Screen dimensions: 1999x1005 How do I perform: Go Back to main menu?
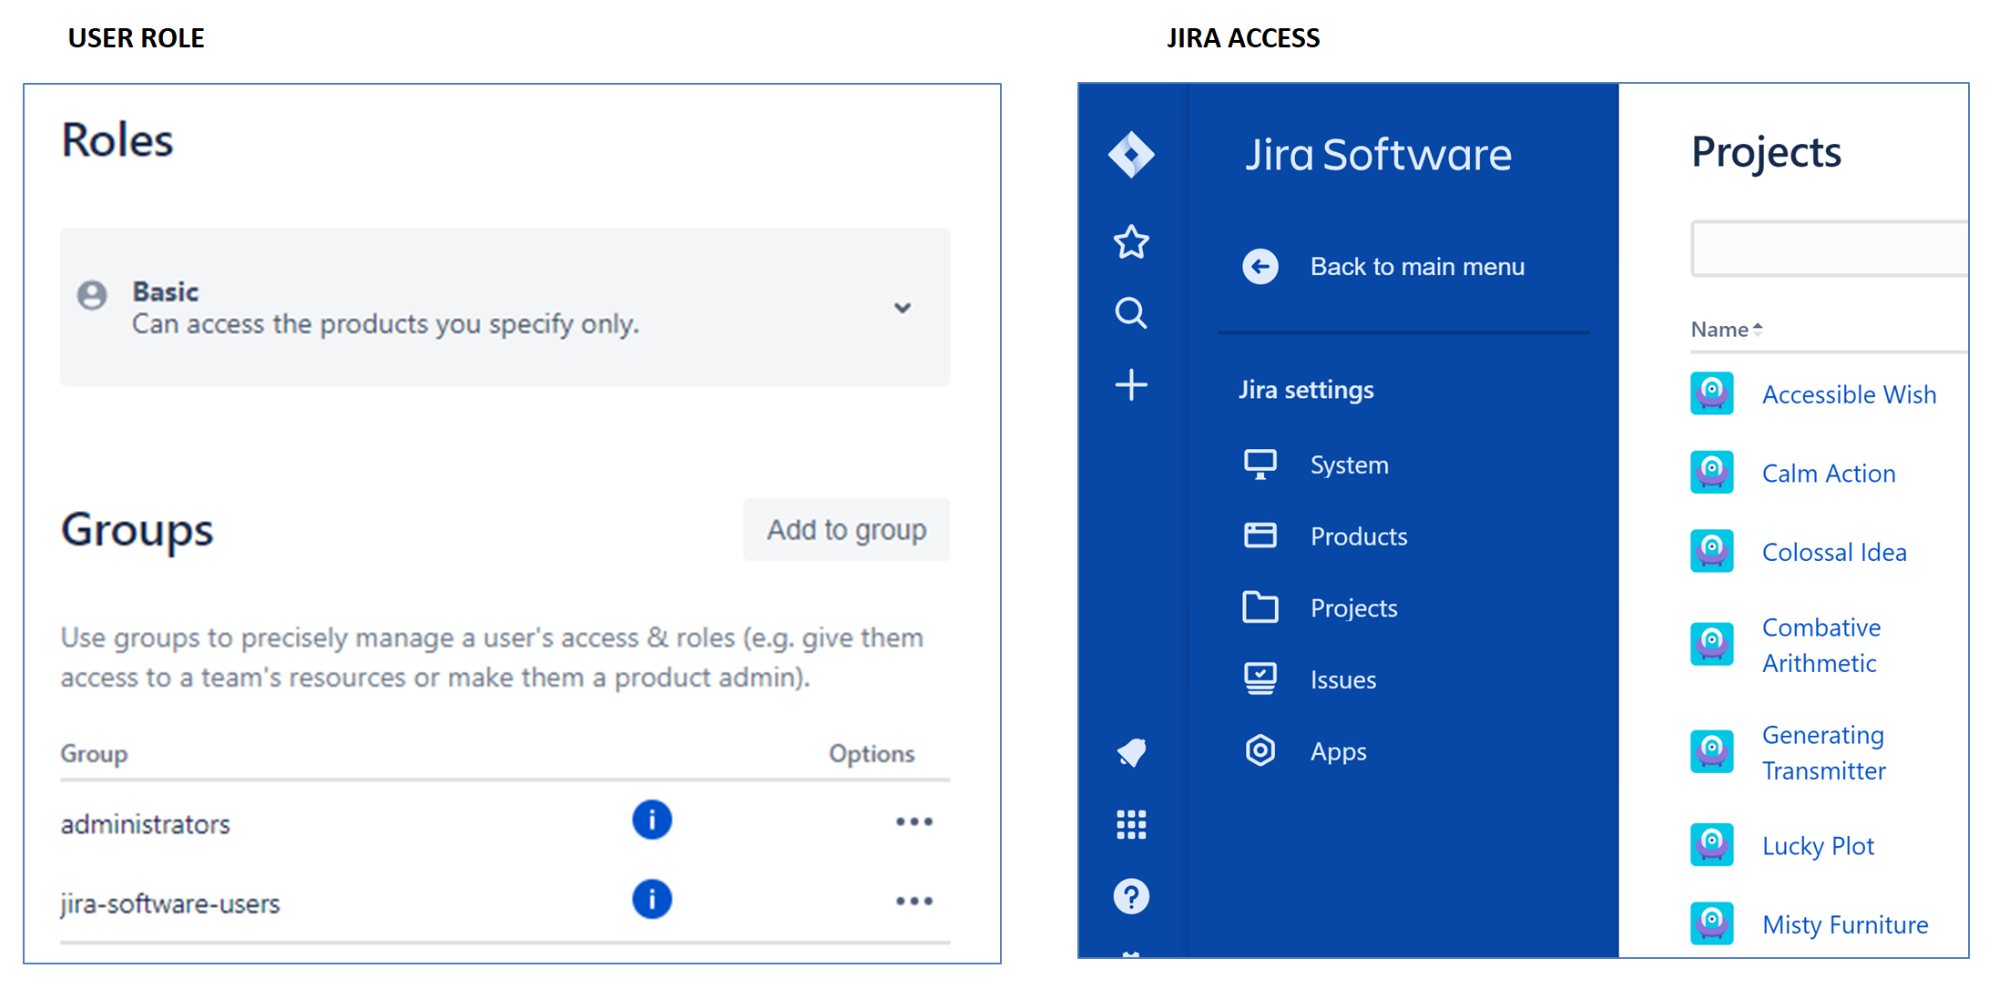[x=1417, y=266]
